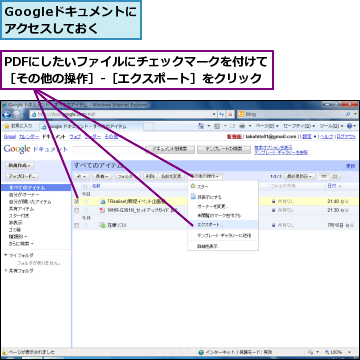The width and height of the screenshot is (360, 360).
Task: Select スター付き in the sidebar
Action: (19, 216)
